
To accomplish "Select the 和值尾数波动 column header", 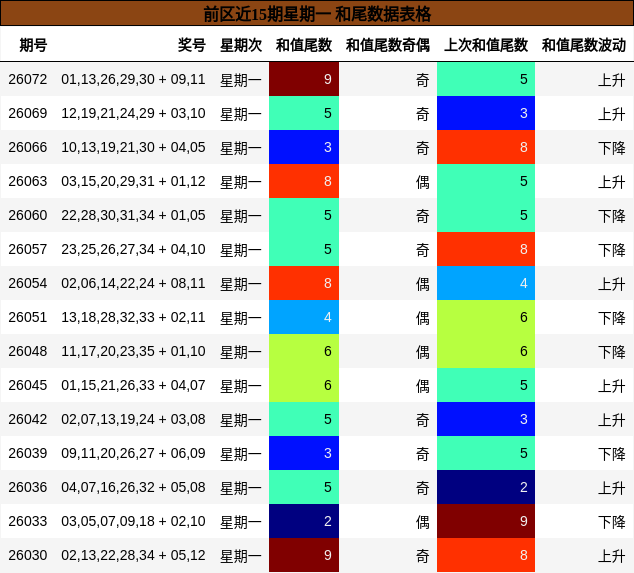I will click(584, 45).
